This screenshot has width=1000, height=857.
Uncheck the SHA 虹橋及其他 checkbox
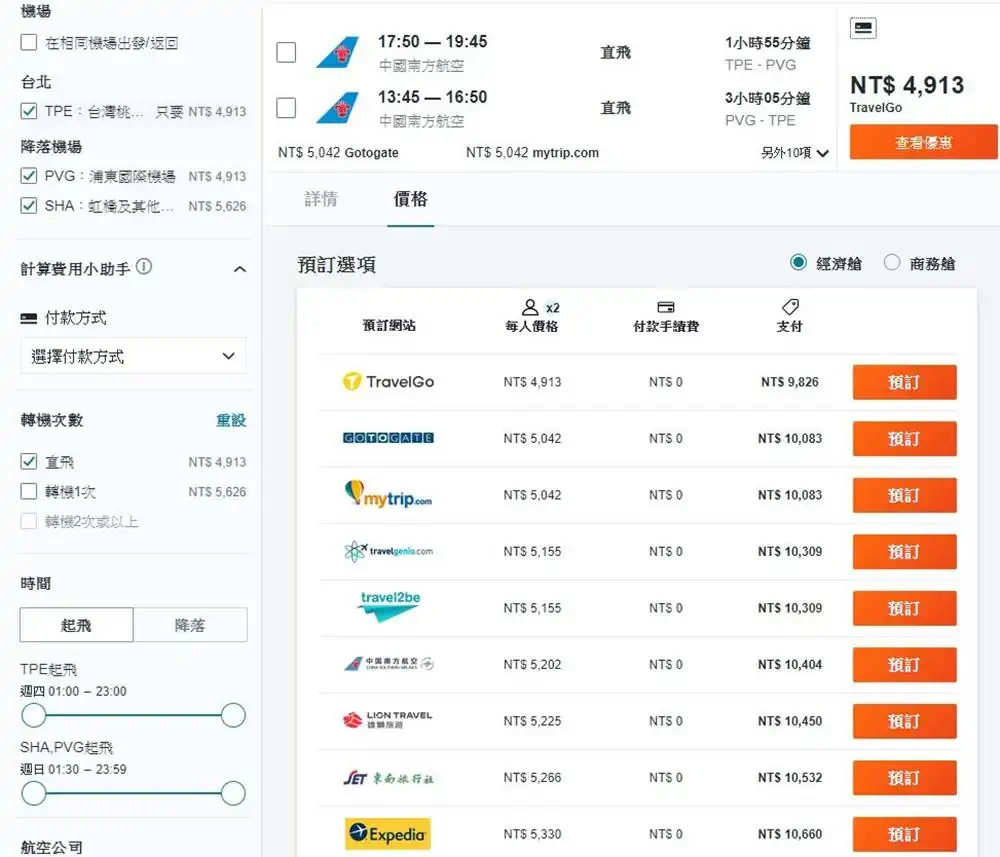[29, 205]
